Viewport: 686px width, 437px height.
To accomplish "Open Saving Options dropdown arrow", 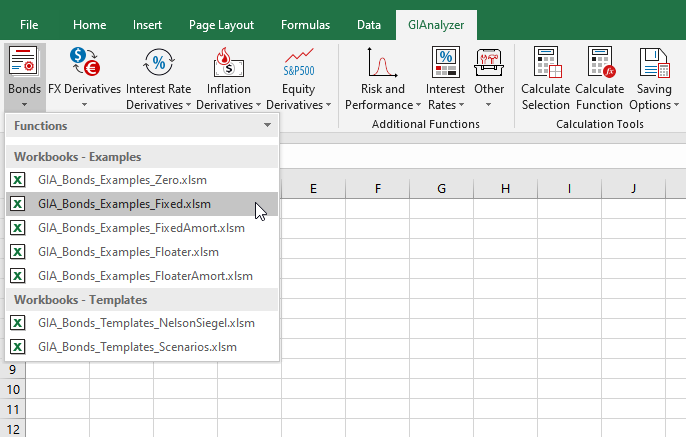I will (676, 105).
